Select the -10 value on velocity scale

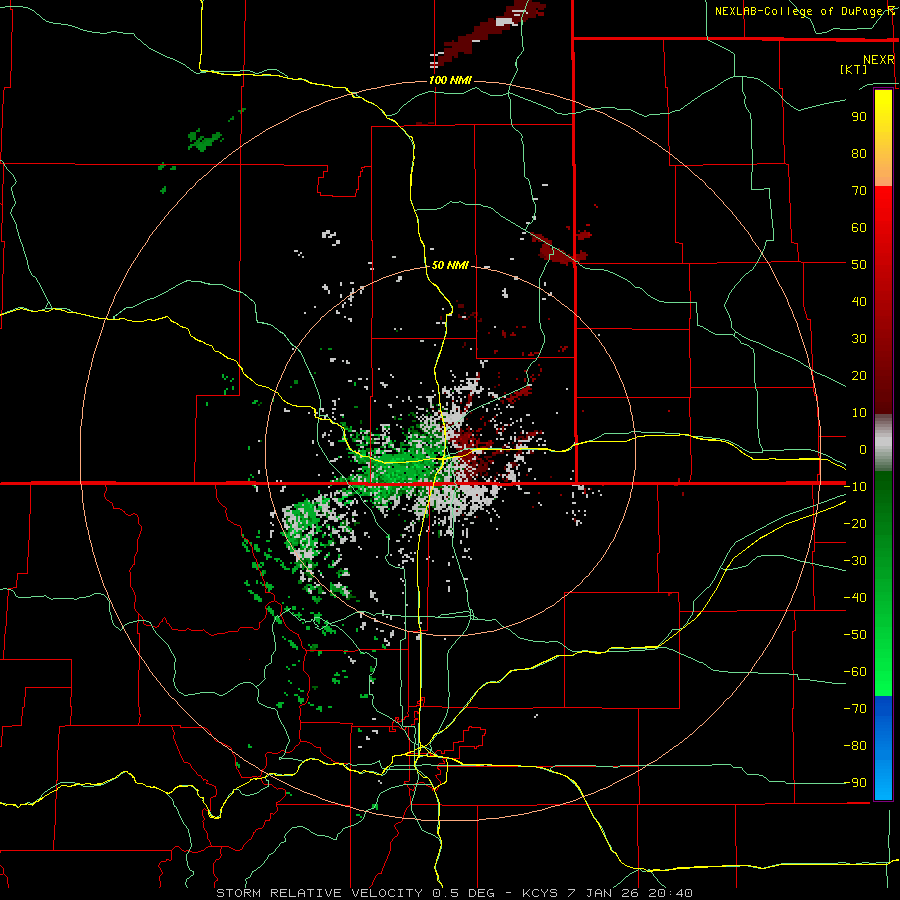[855, 487]
